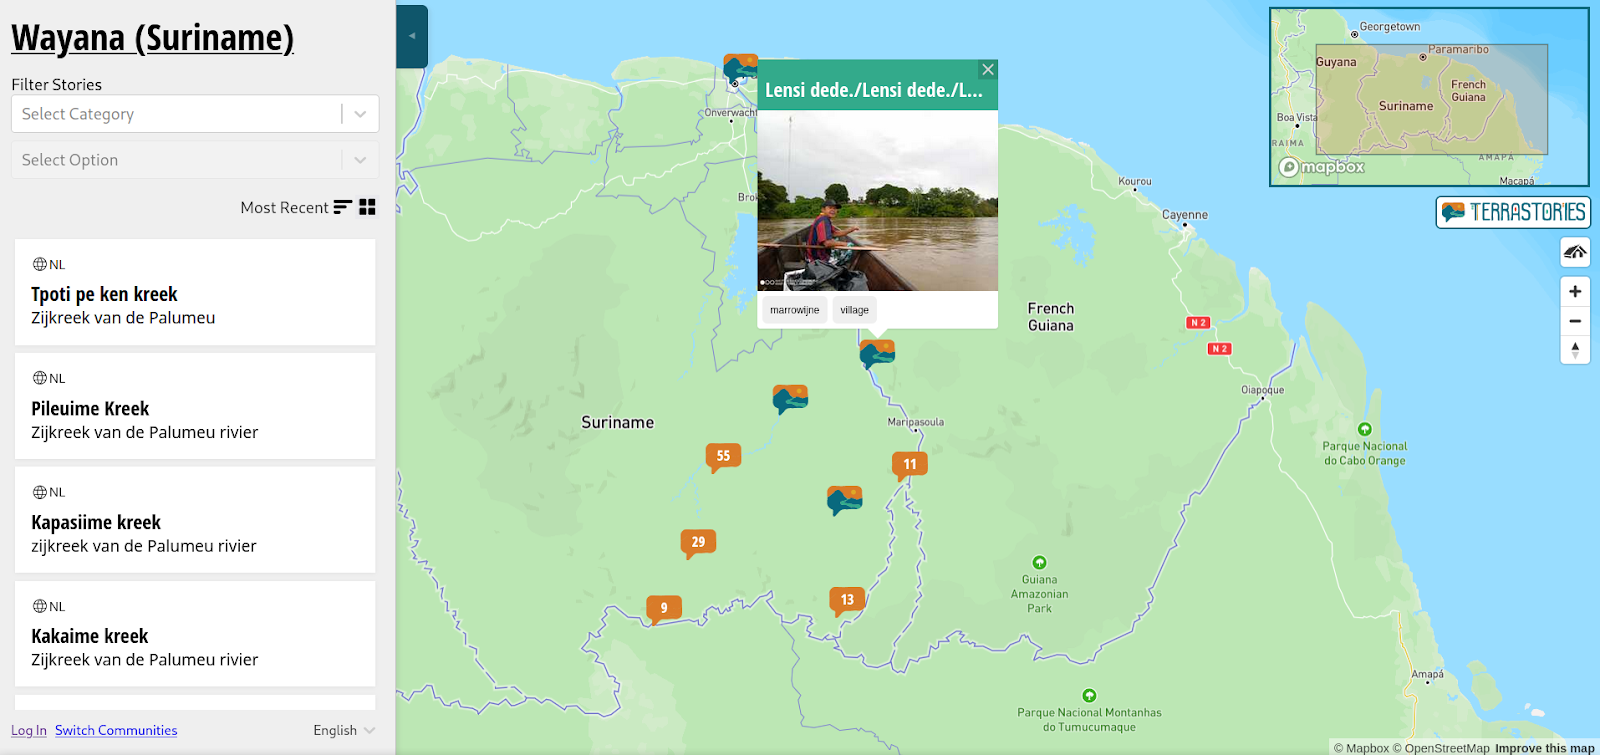Collapse the sidebar with the arrow tab
This screenshot has width=1600, height=755.
click(x=412, y=36)
